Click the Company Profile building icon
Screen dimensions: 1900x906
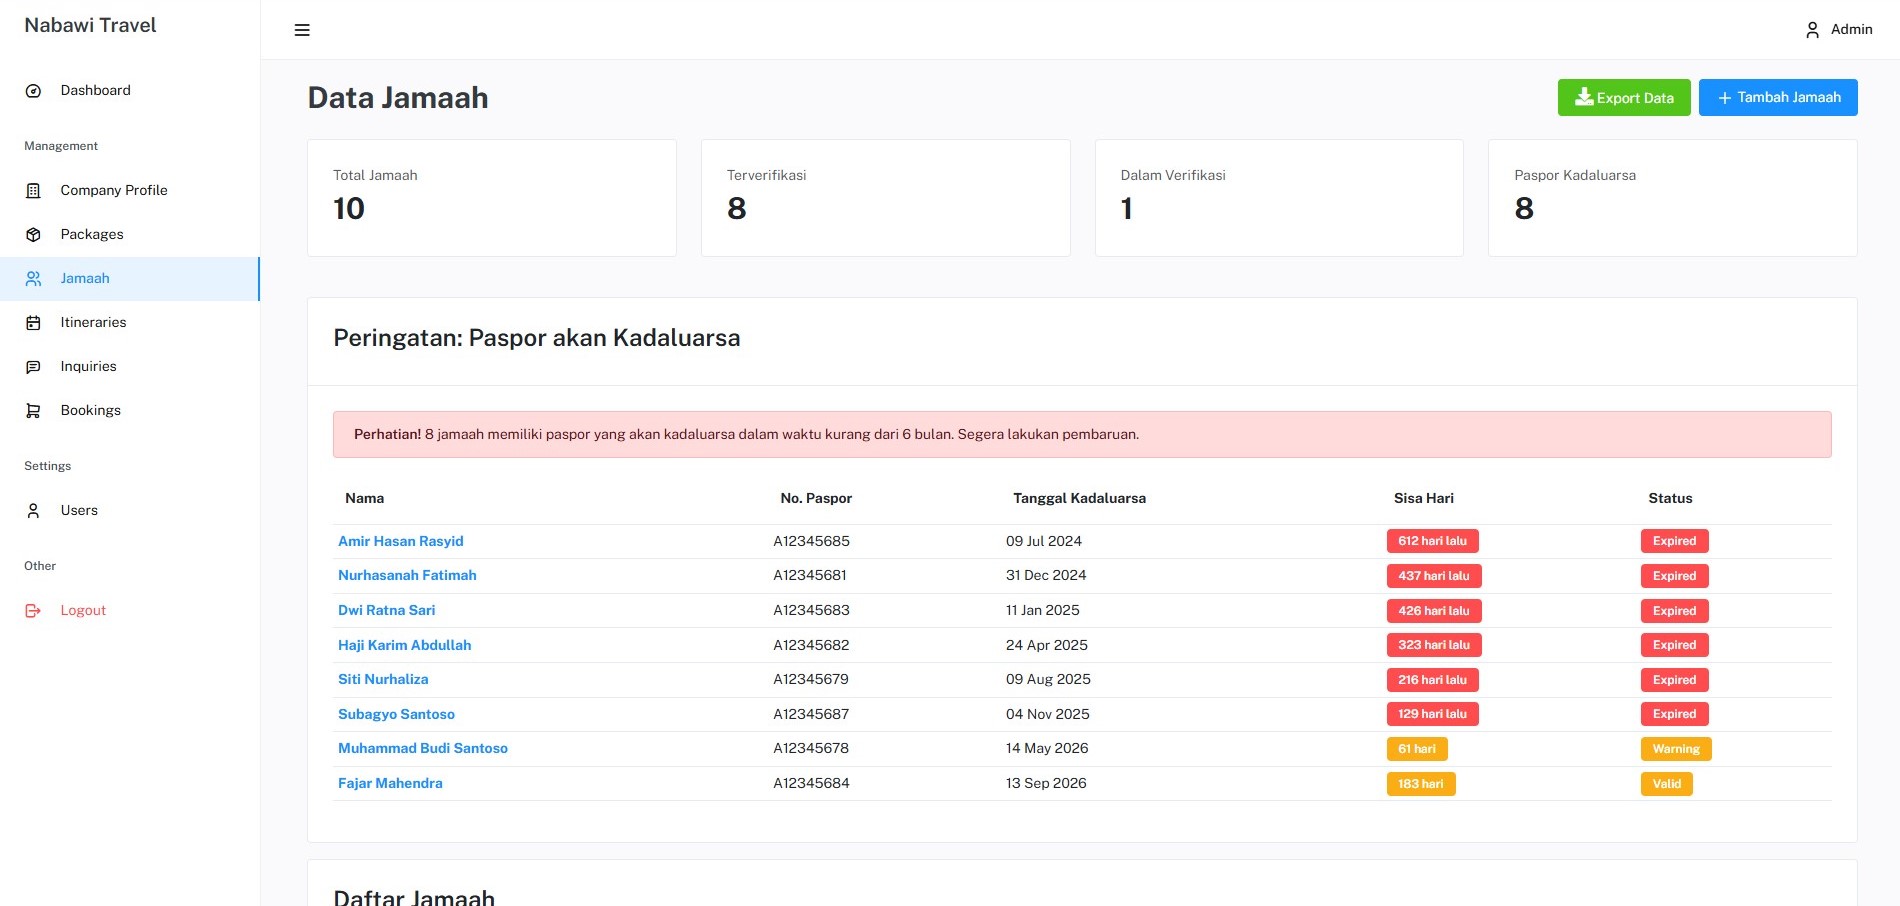33,191
